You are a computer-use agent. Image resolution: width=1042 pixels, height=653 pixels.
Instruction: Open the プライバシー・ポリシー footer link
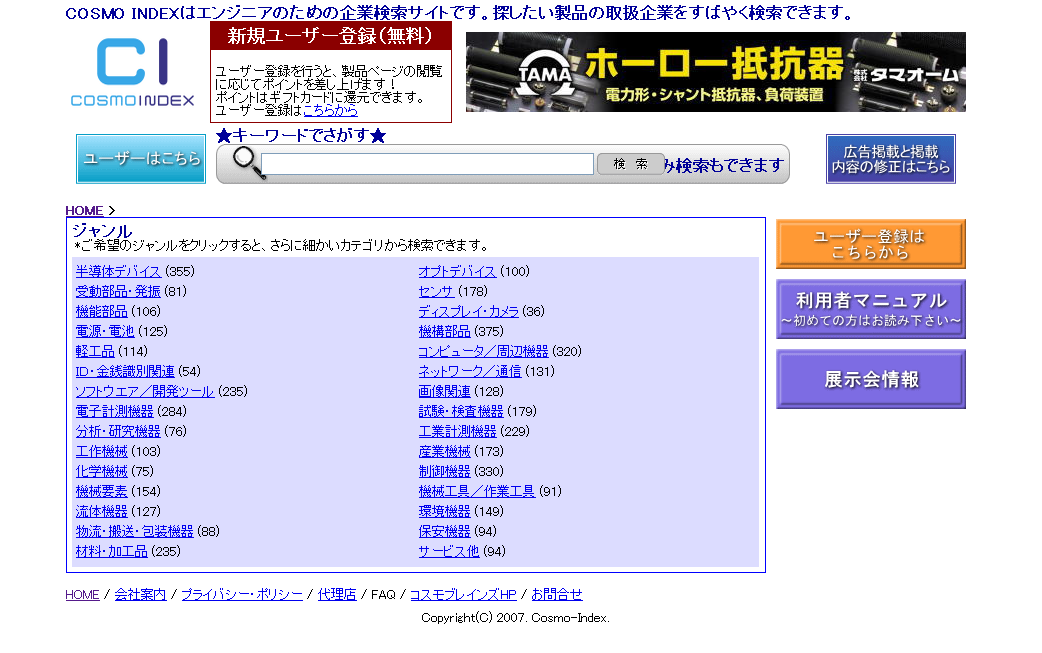(x=242, y=595)
